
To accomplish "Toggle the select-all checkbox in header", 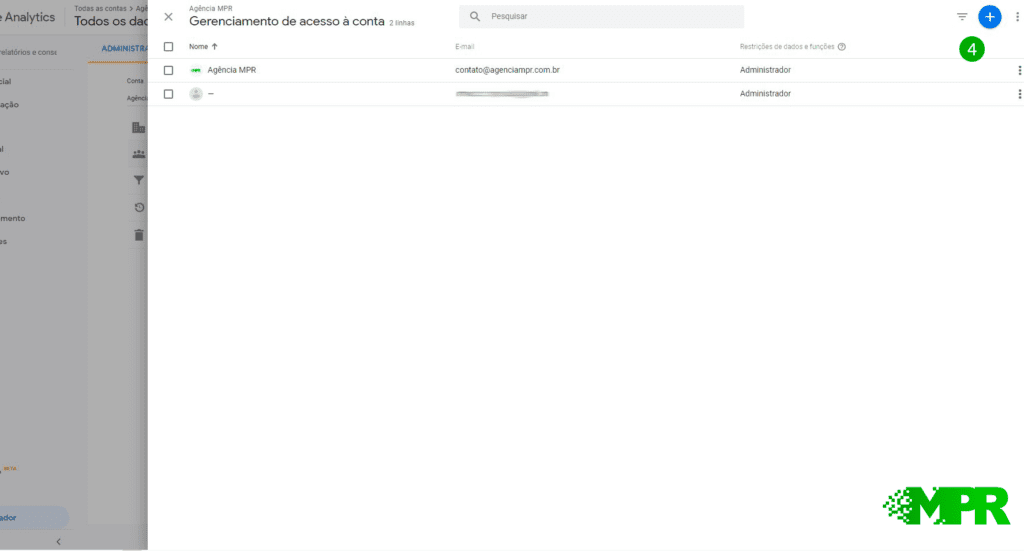I will tap(168, 46).
